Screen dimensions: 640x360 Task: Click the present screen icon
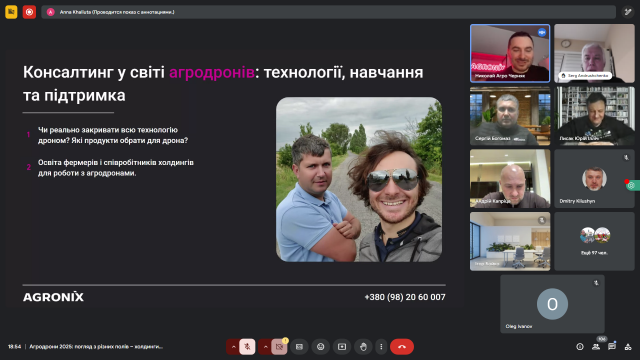(342, 347)
